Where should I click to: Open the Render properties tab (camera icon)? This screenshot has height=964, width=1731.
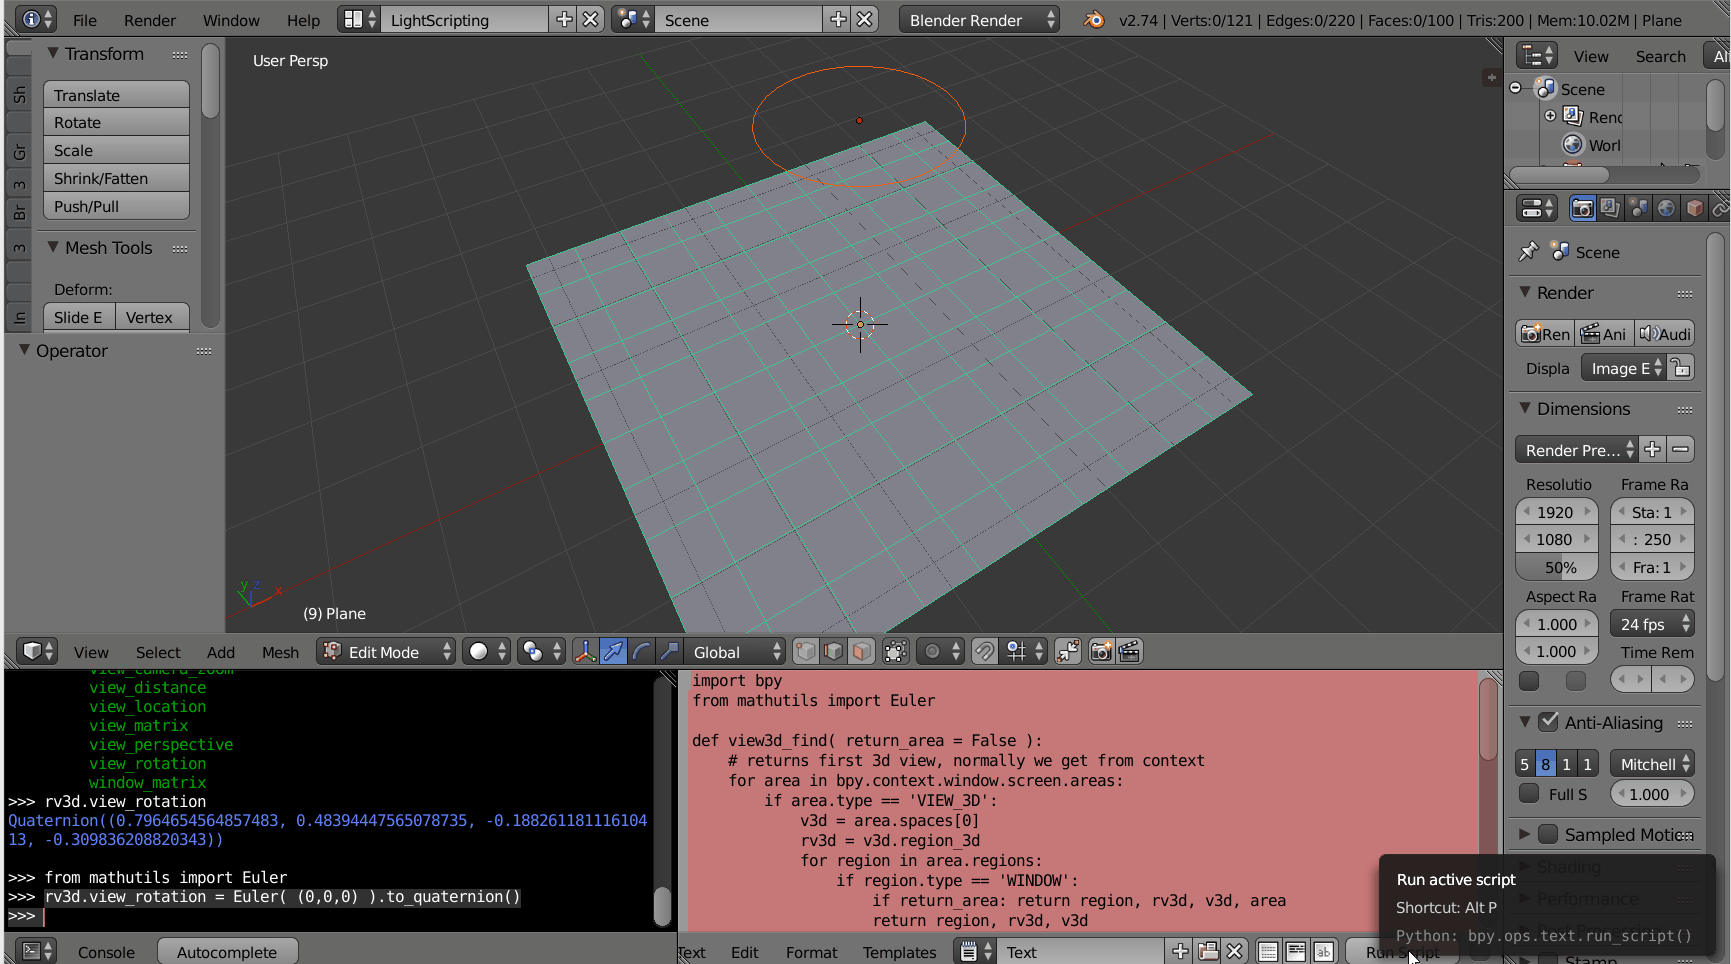[1583, 208]
